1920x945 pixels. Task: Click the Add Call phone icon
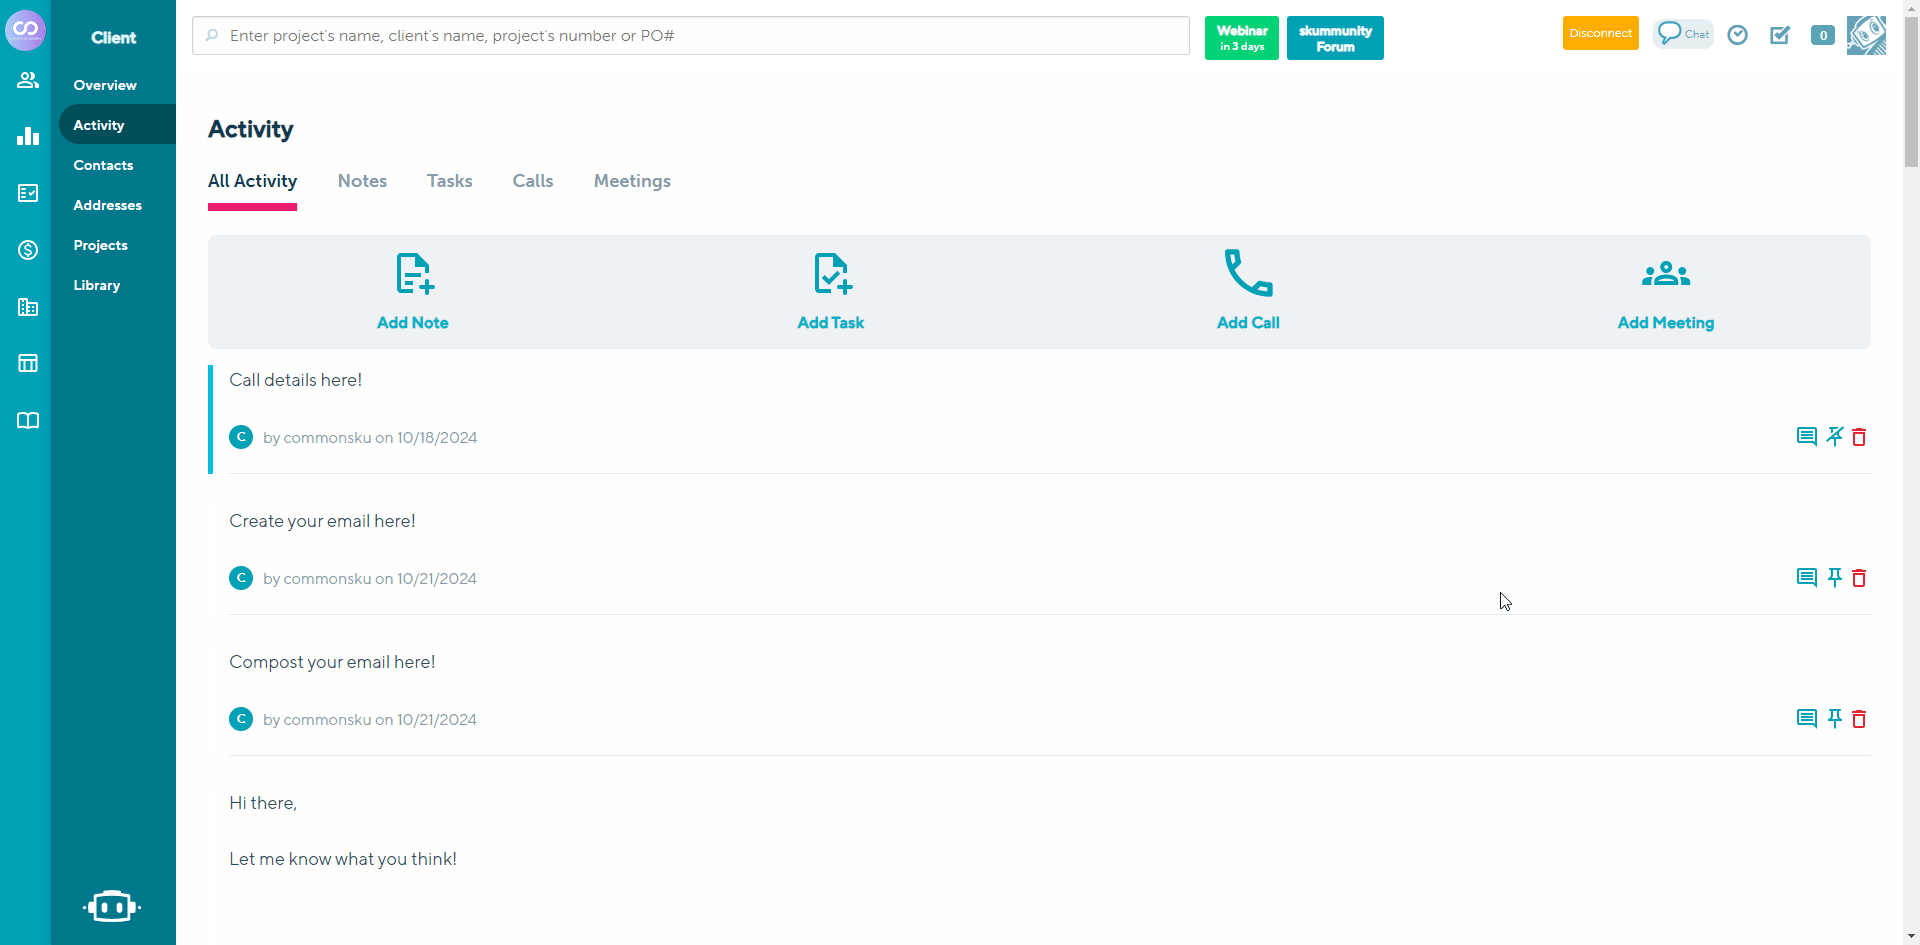[x=1248, y=273]
